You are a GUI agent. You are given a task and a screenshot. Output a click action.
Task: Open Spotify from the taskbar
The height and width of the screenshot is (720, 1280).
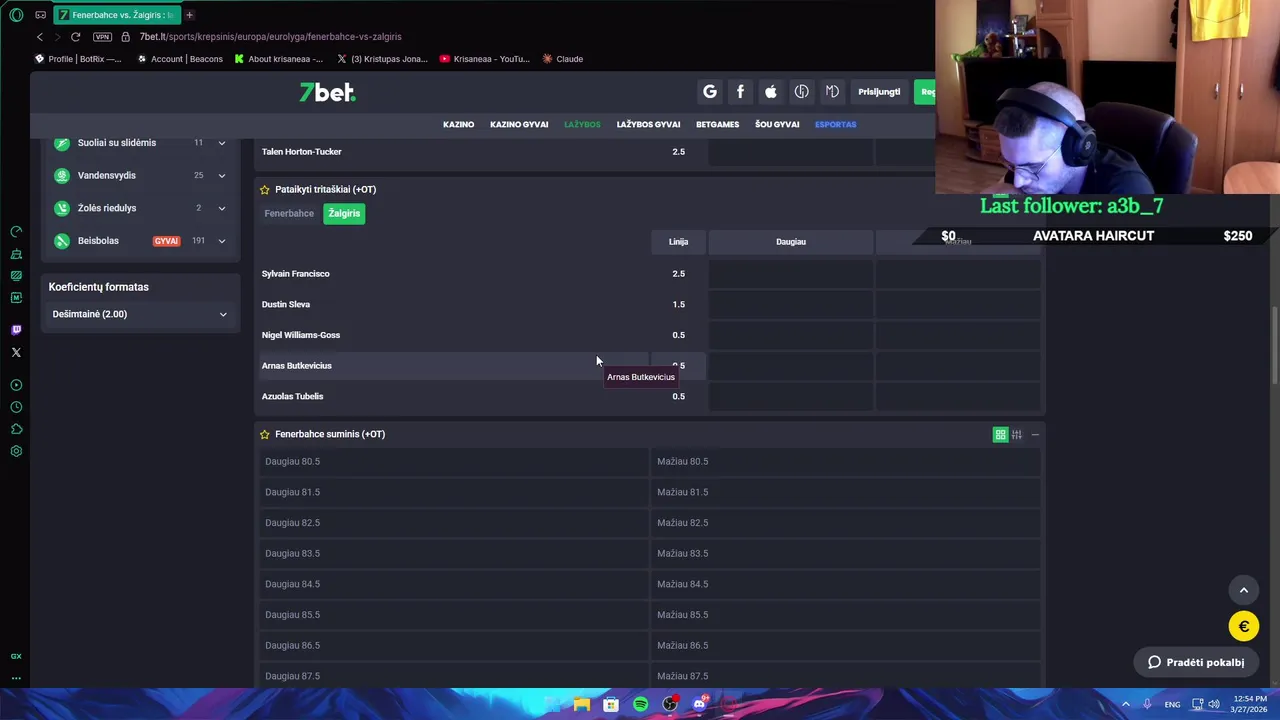tap(641, 704)
